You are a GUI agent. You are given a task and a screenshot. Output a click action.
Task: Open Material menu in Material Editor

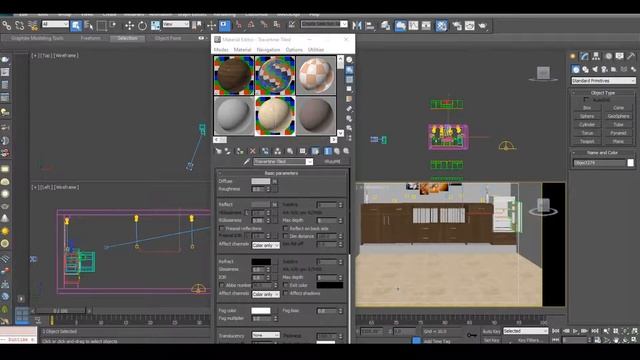point(242,50)
